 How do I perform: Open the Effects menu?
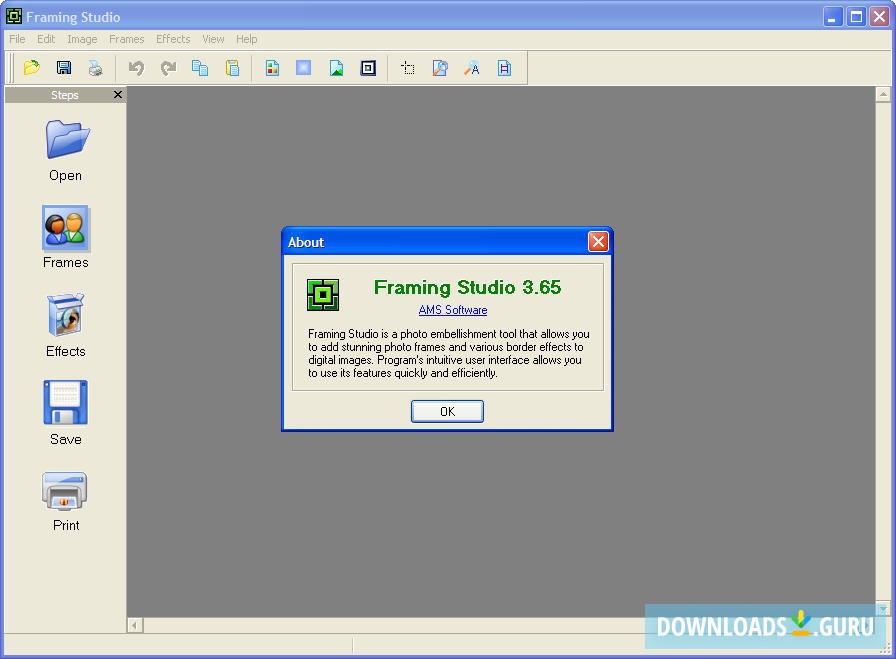(172, 39)
